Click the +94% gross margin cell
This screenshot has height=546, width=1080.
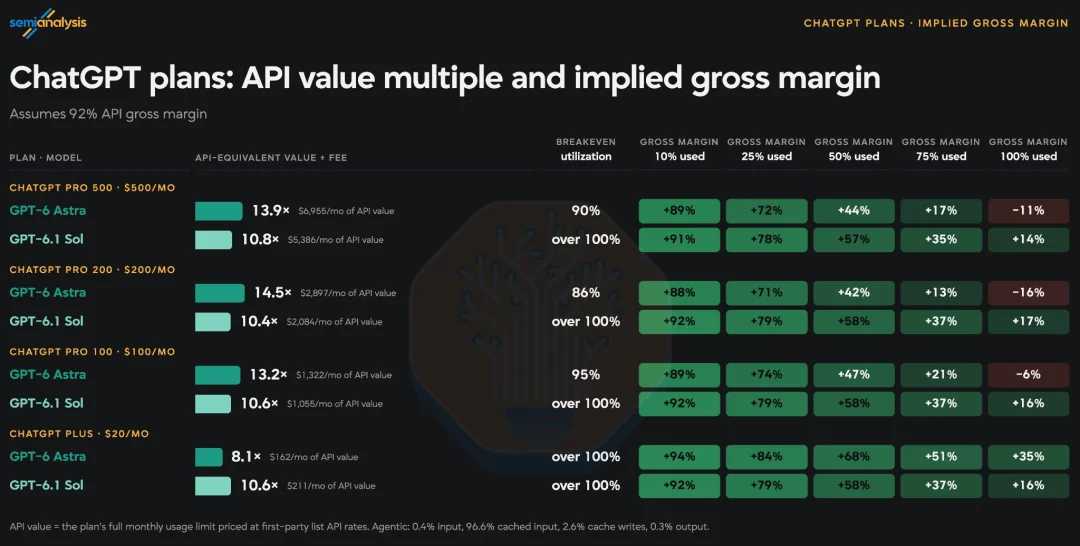pos(679,456)
